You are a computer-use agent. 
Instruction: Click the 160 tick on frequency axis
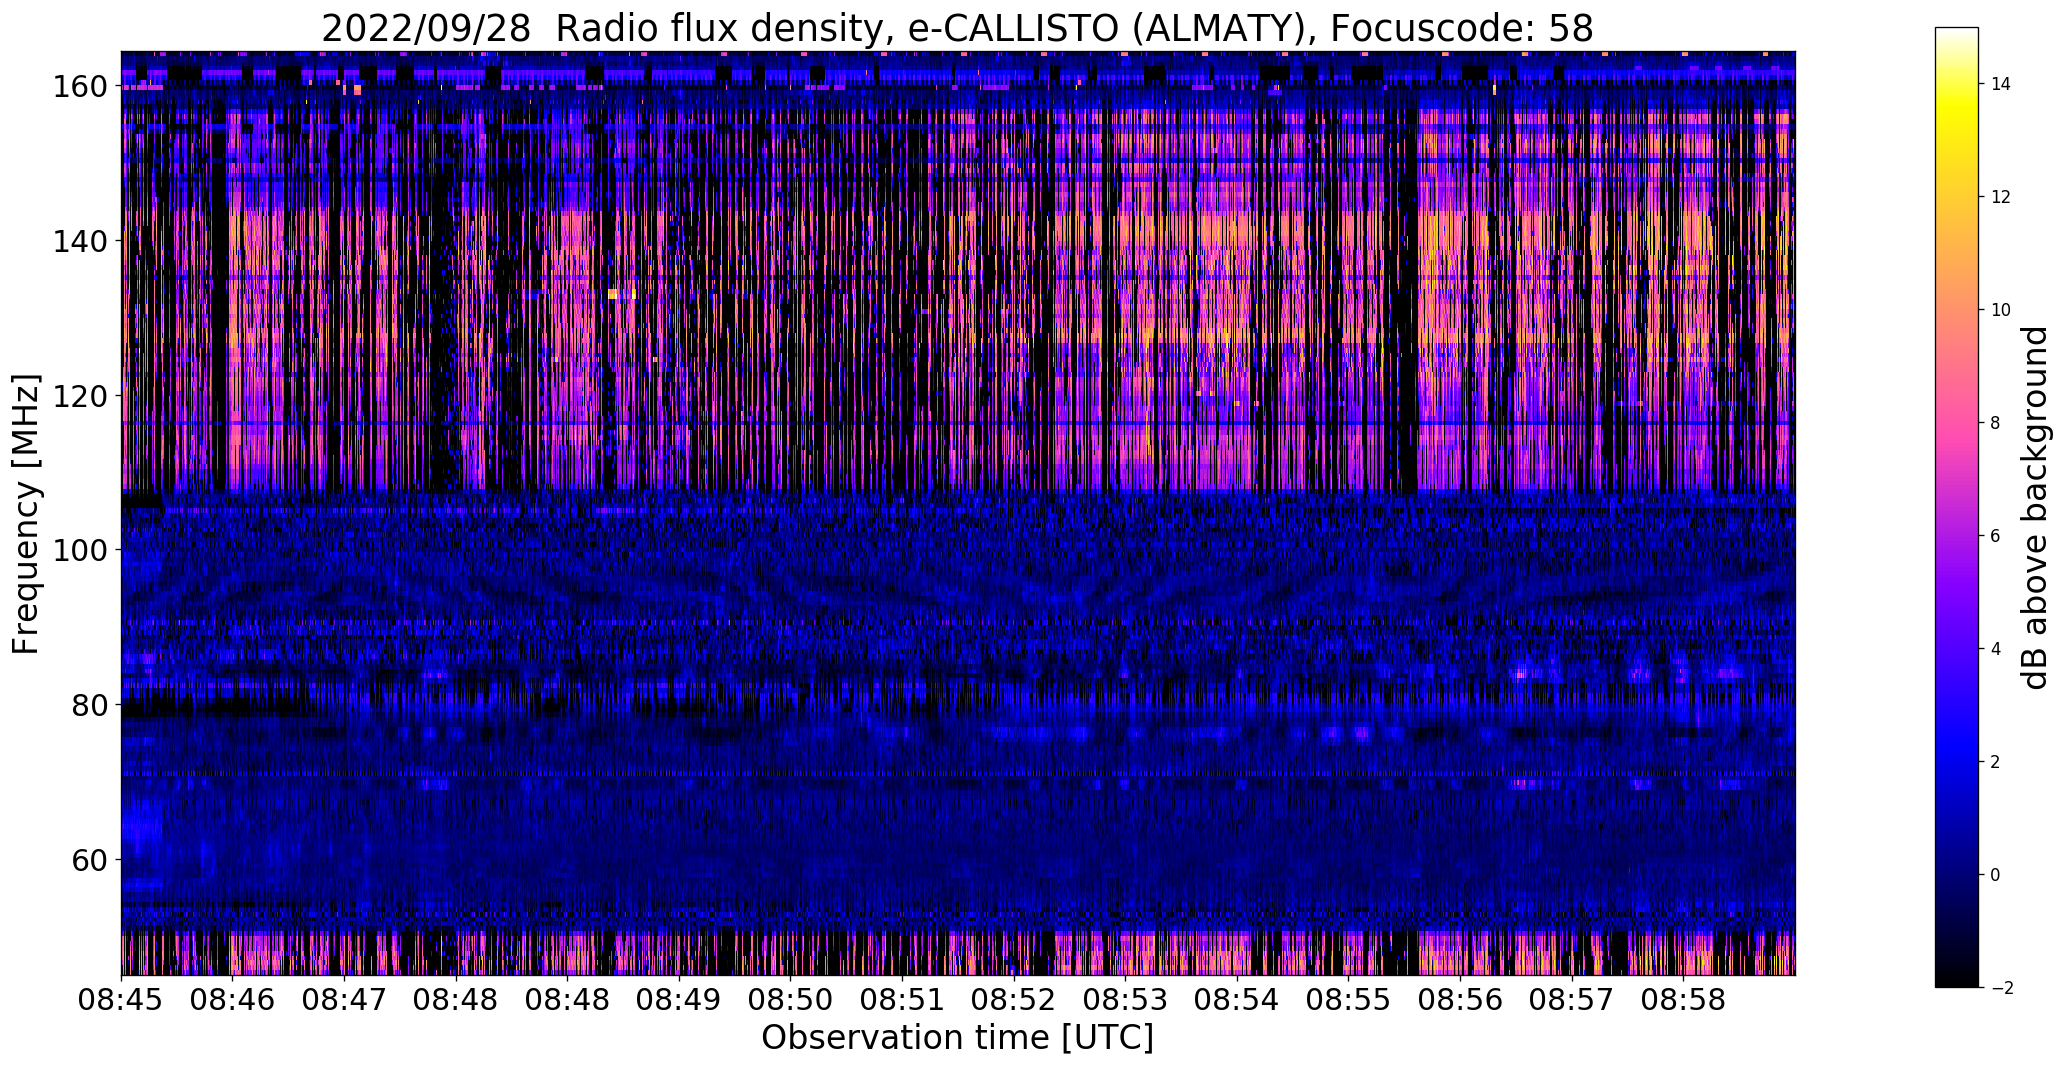pyautogui.click(x=80, y=87)
